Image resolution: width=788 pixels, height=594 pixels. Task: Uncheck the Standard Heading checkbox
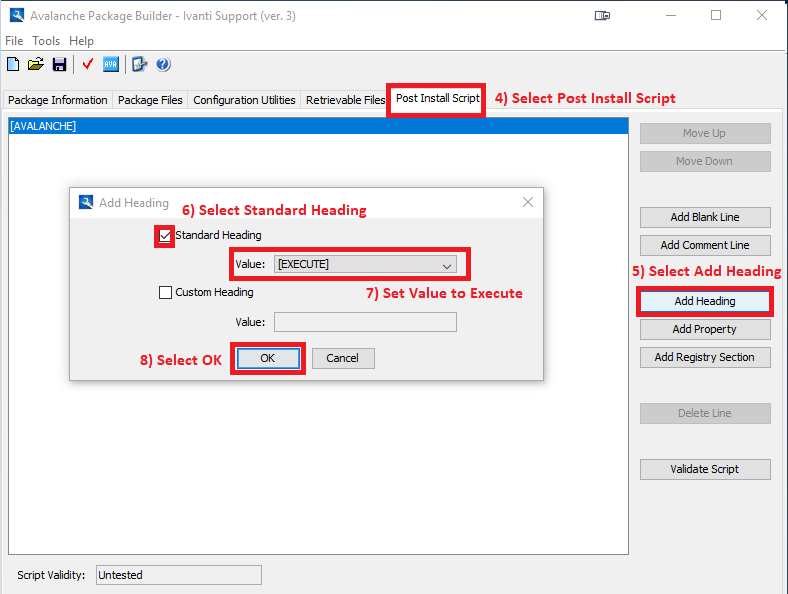click(x=165, y=235)
